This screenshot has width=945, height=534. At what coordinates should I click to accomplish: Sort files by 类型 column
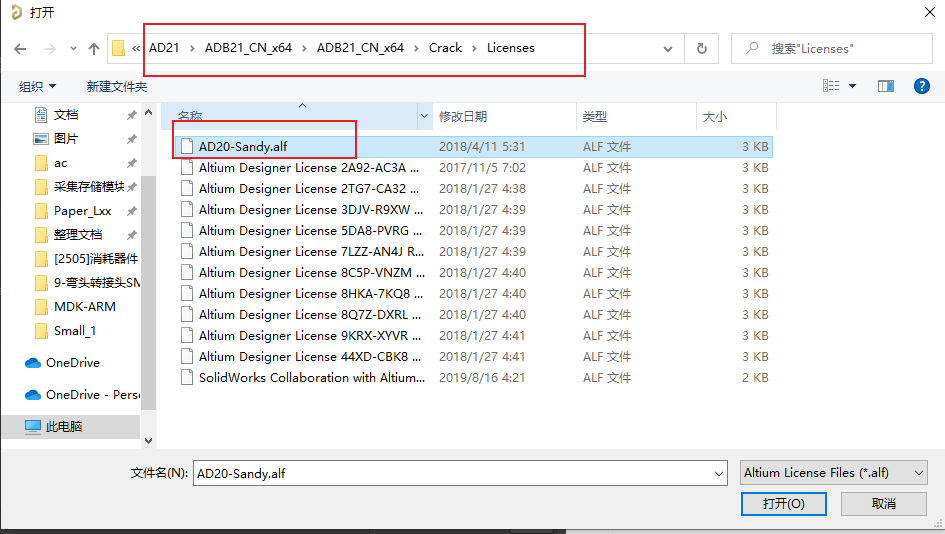click(x=595, y=116)
